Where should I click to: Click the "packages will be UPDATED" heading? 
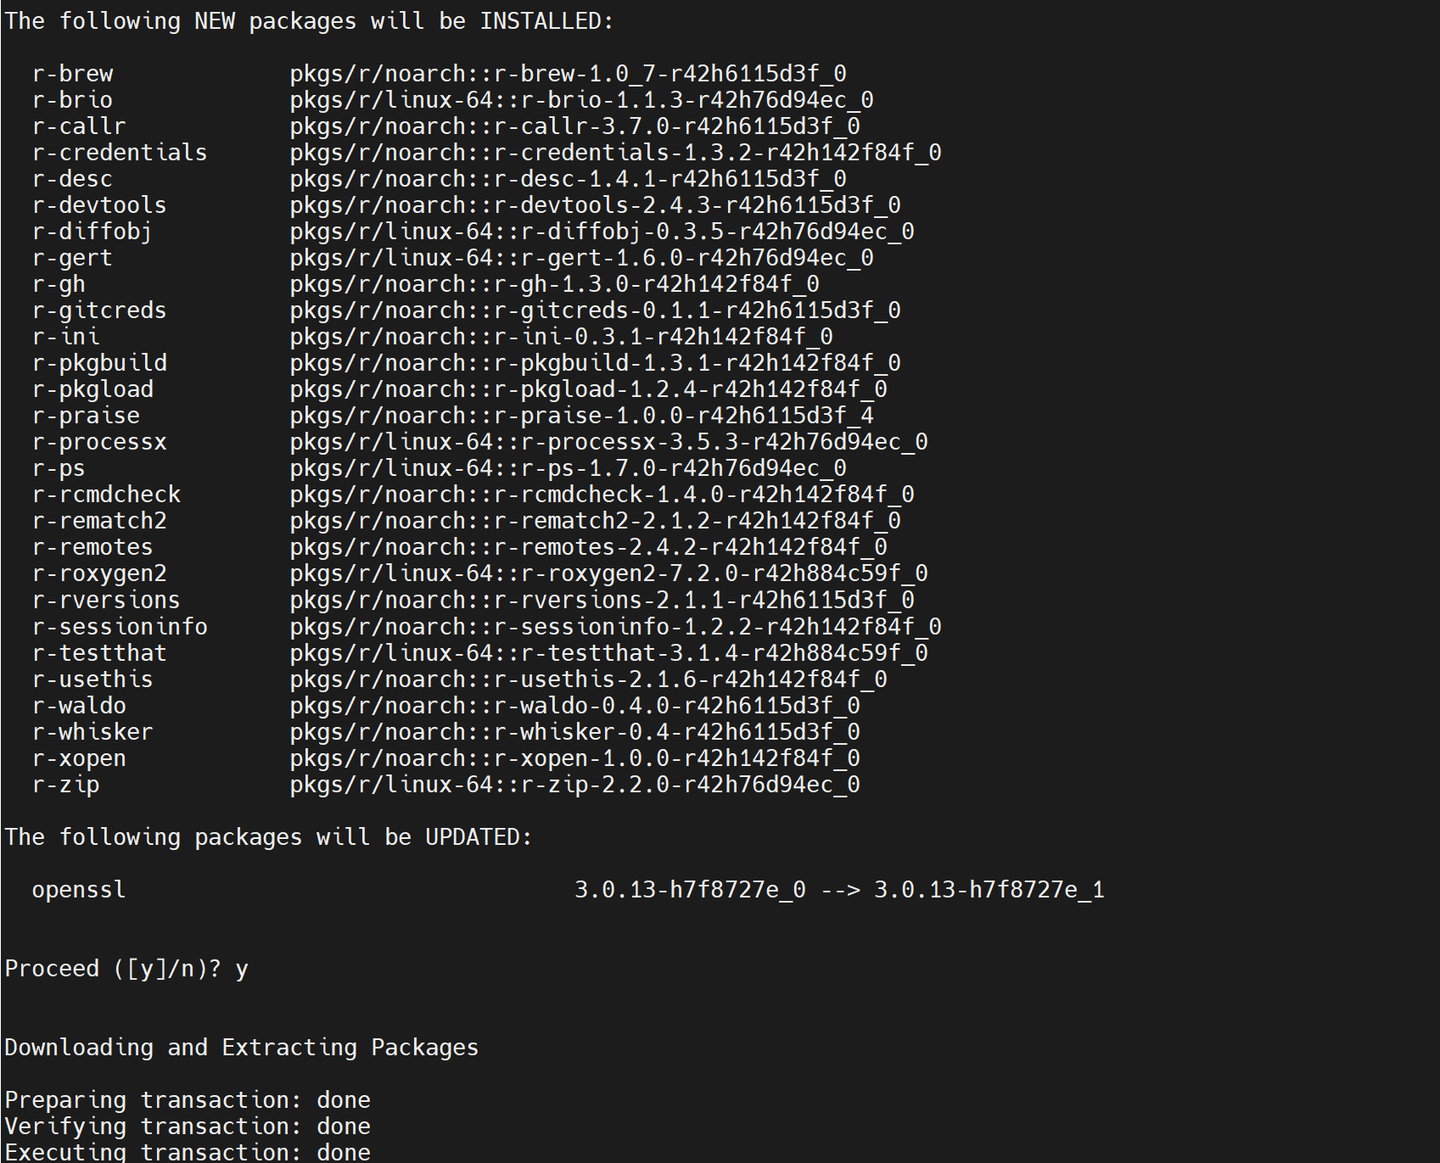[x=268, y=837]
